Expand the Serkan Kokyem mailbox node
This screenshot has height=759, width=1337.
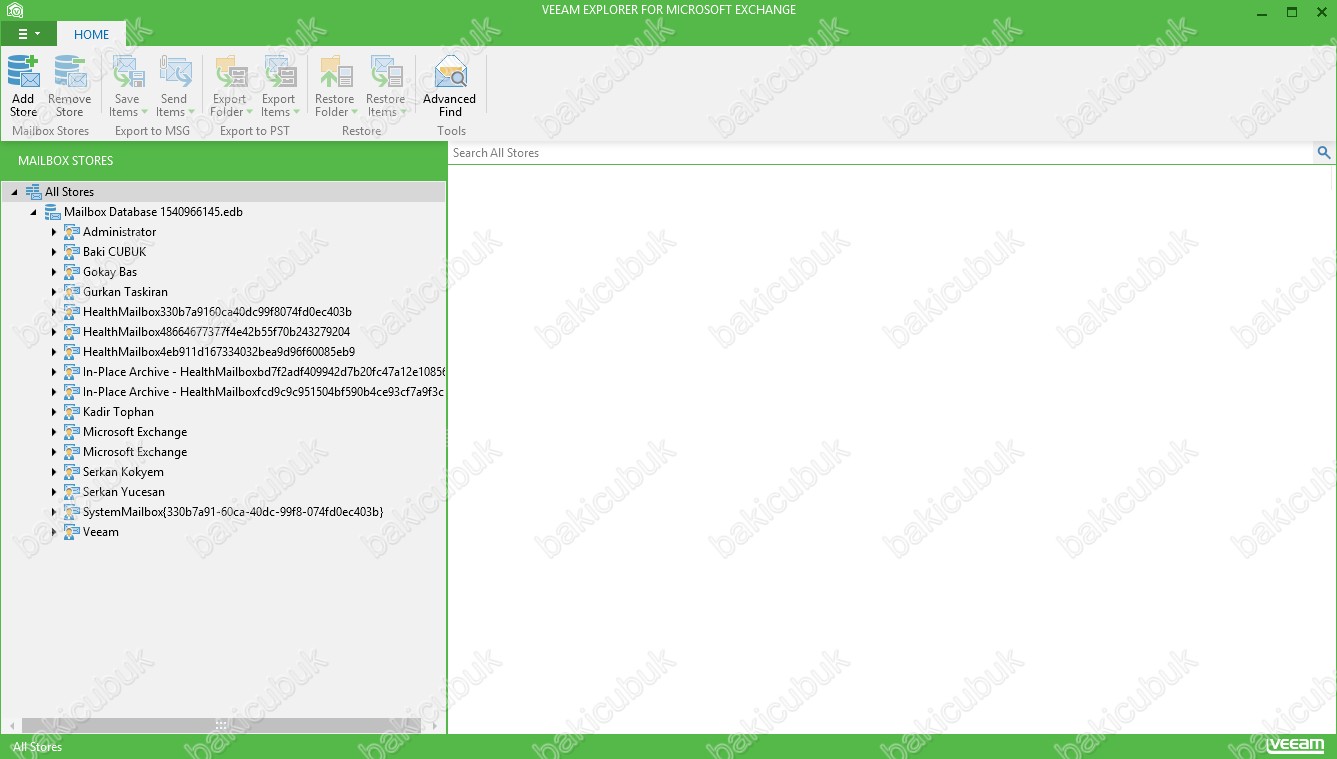point(54,472)
